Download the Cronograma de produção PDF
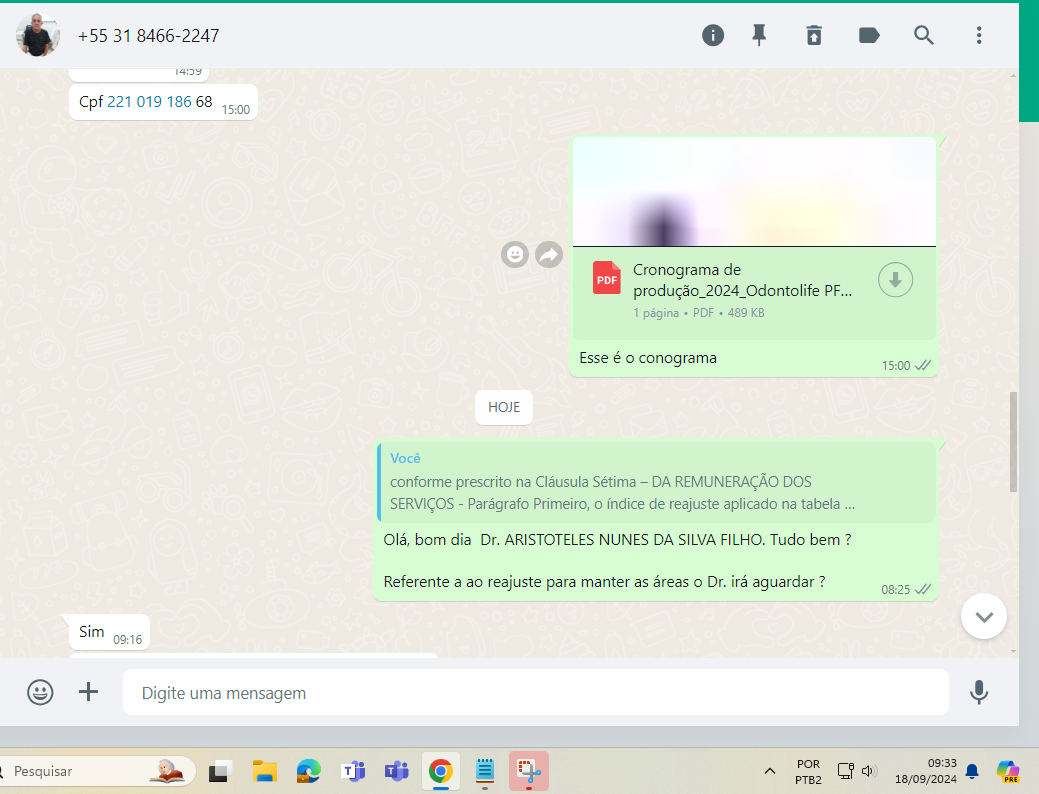The image size is (1039, 794). tap(895, 280)
